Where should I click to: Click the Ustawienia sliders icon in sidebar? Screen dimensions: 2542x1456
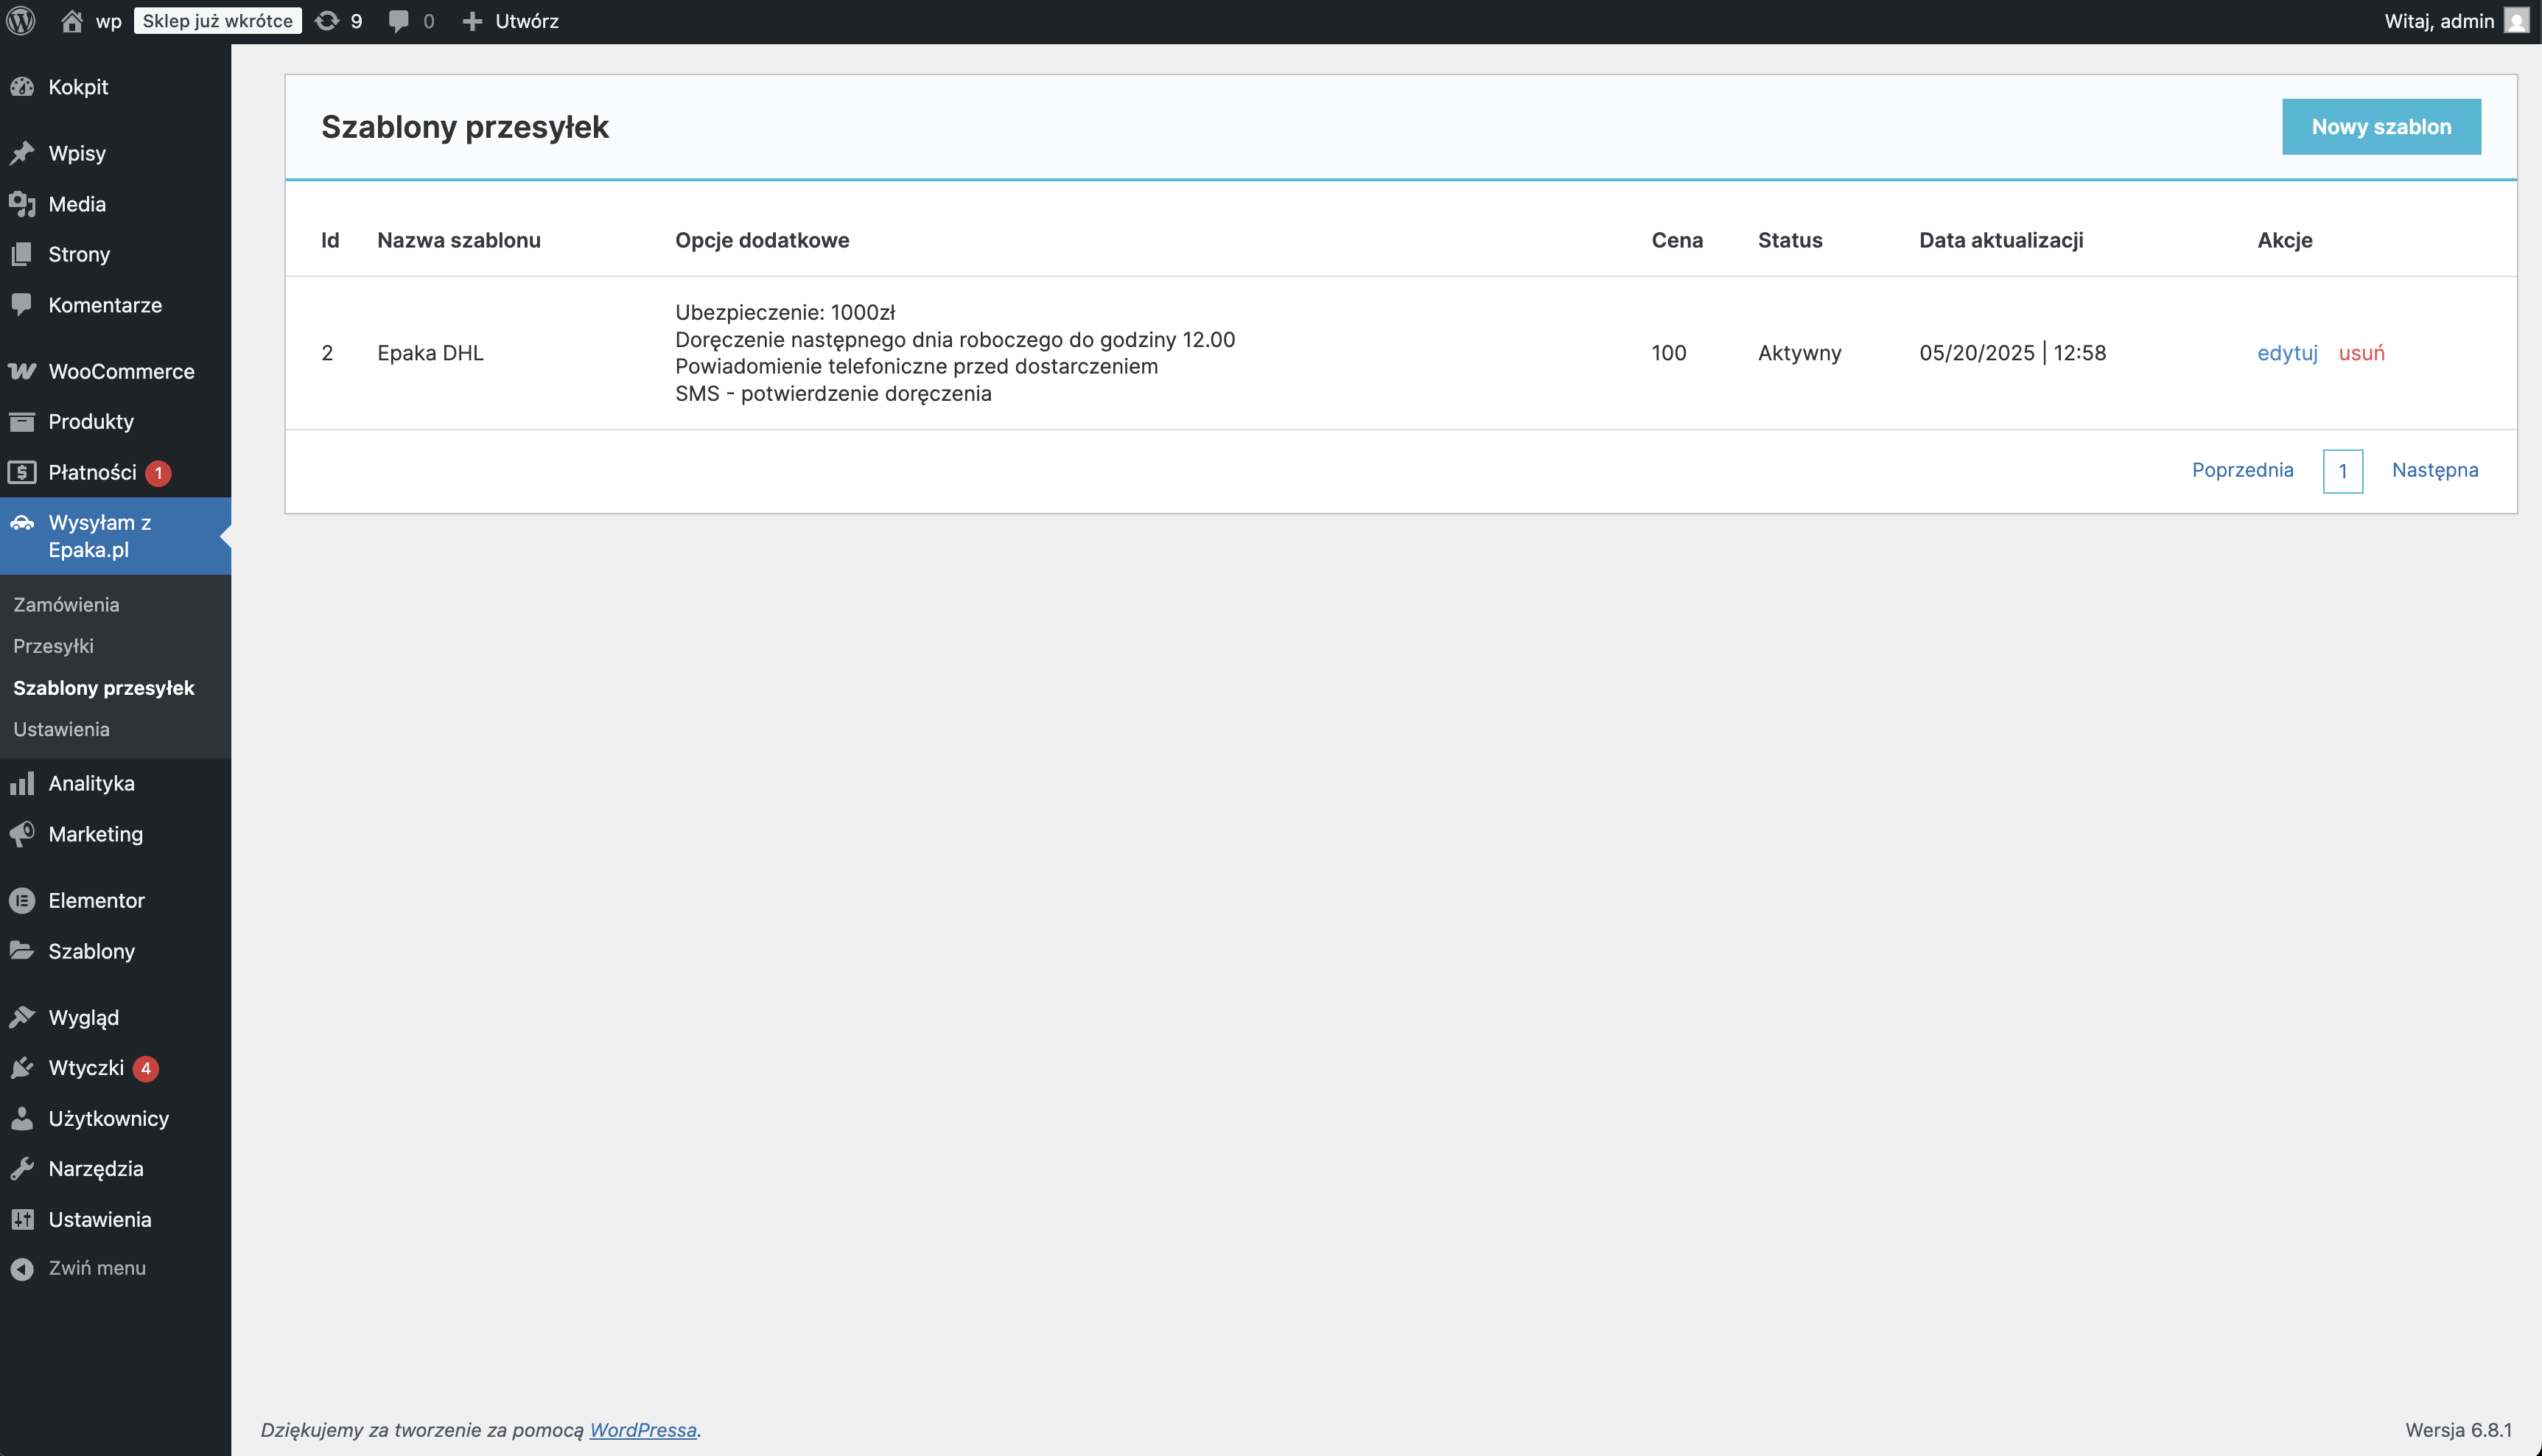[x=22, y=1219]
